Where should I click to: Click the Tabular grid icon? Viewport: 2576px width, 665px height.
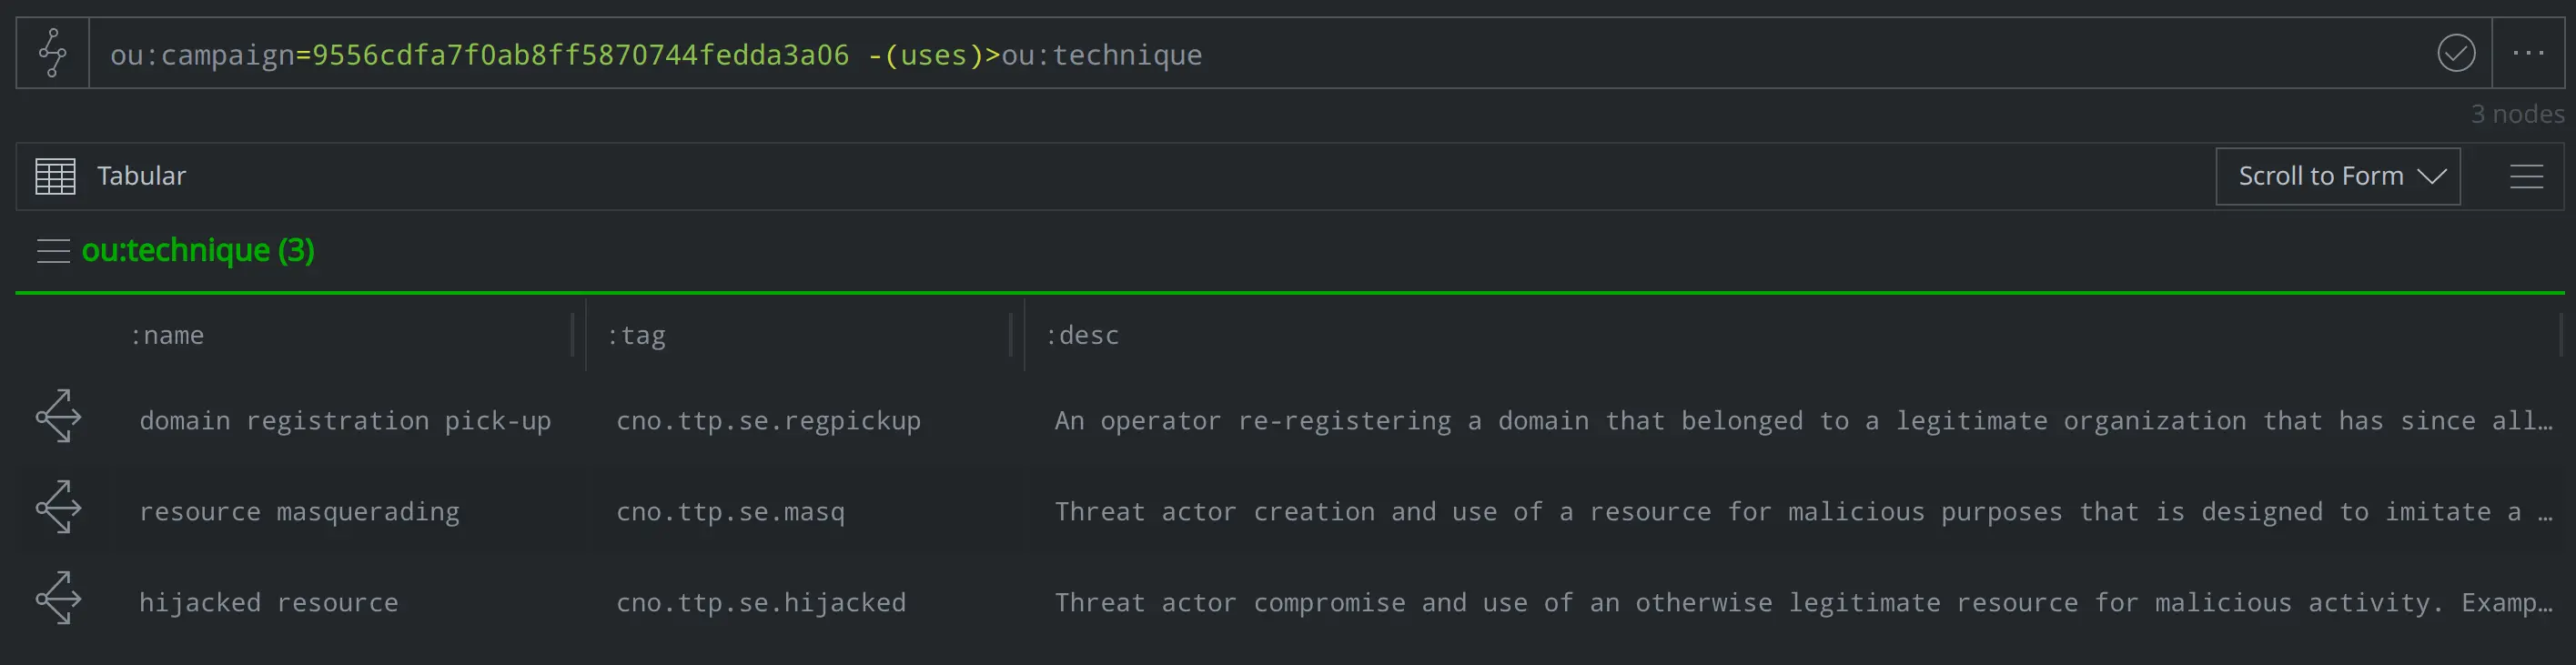coord(55,176)
